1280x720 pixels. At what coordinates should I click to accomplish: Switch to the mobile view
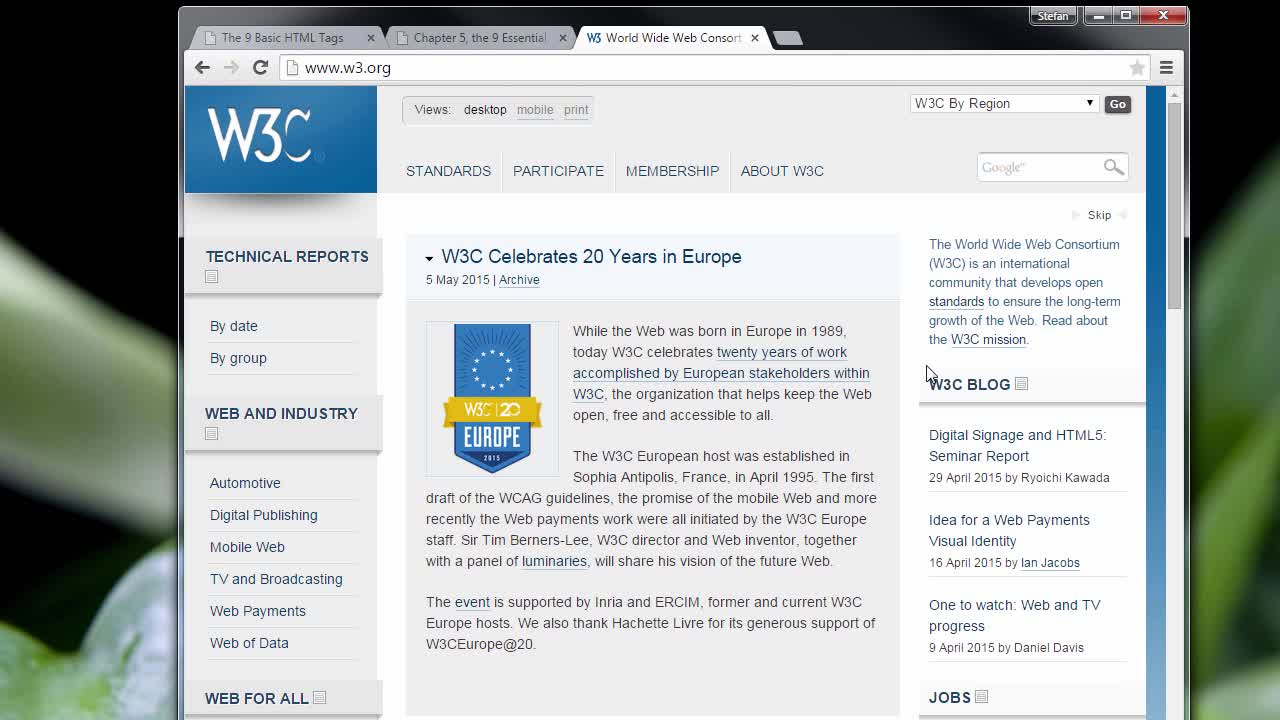coord(535,110)
